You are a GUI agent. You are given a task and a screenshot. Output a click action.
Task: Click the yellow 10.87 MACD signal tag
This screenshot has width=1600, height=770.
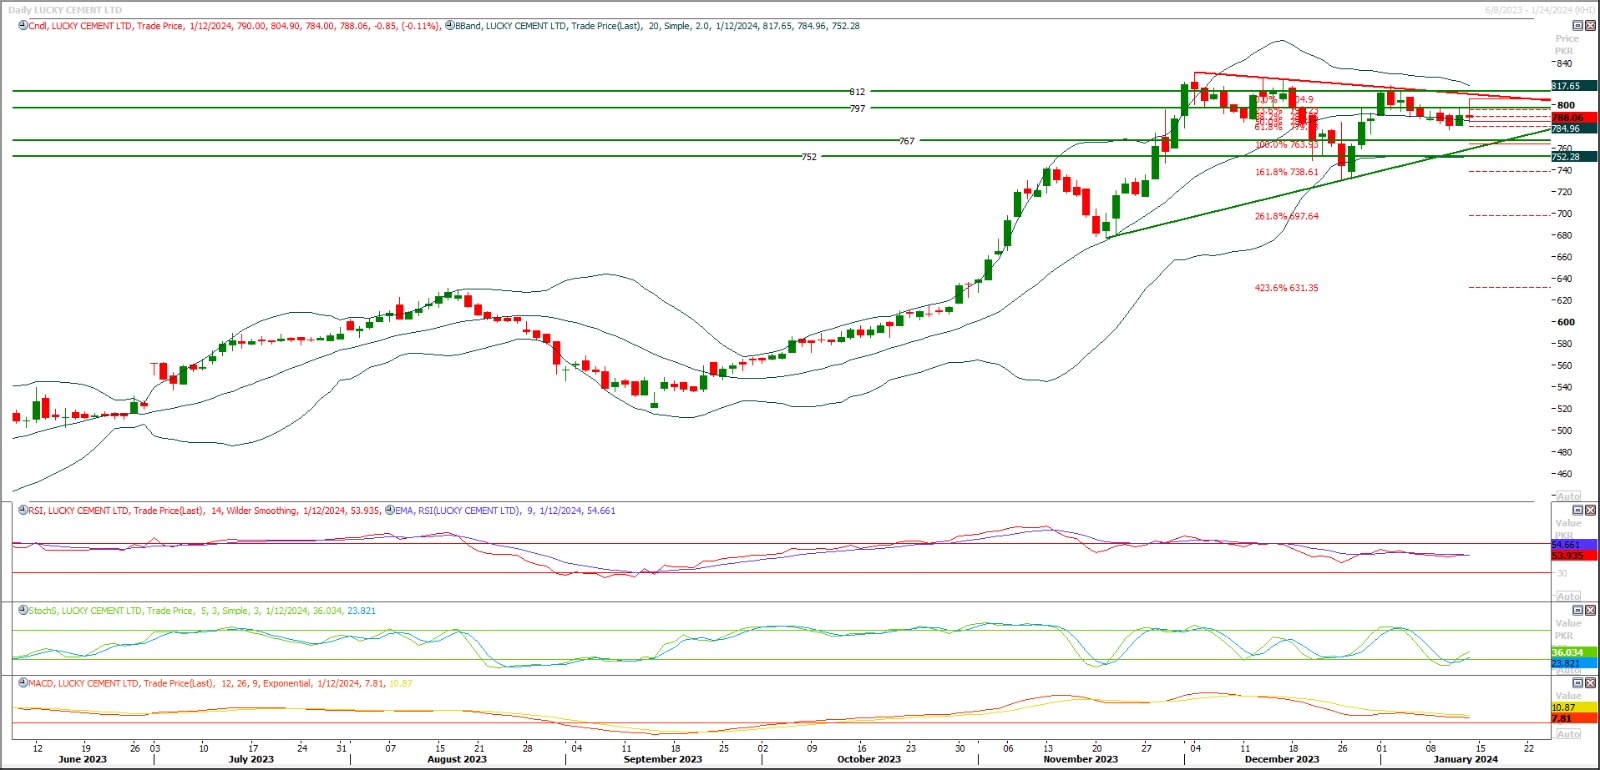[x=1574, y=707]
